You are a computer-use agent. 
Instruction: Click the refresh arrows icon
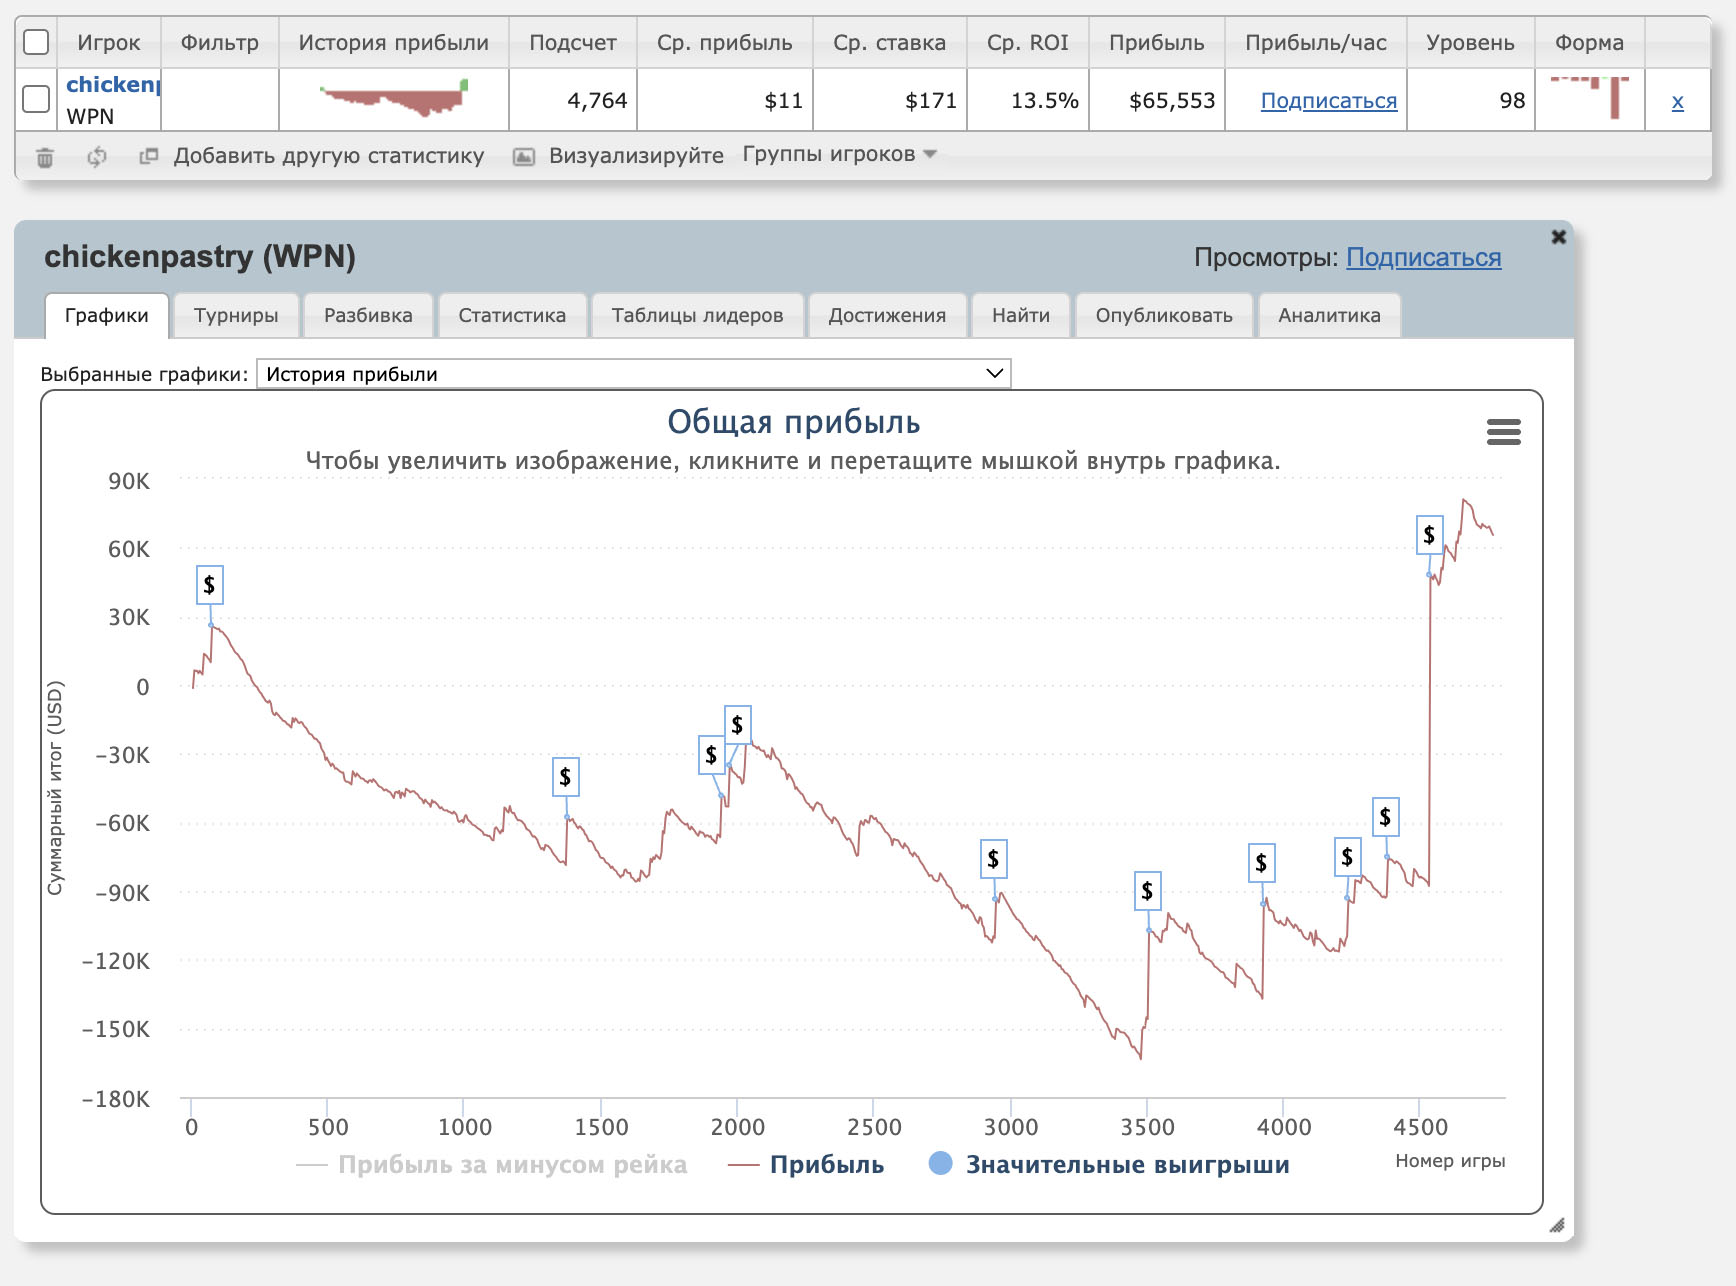[97, 157]
